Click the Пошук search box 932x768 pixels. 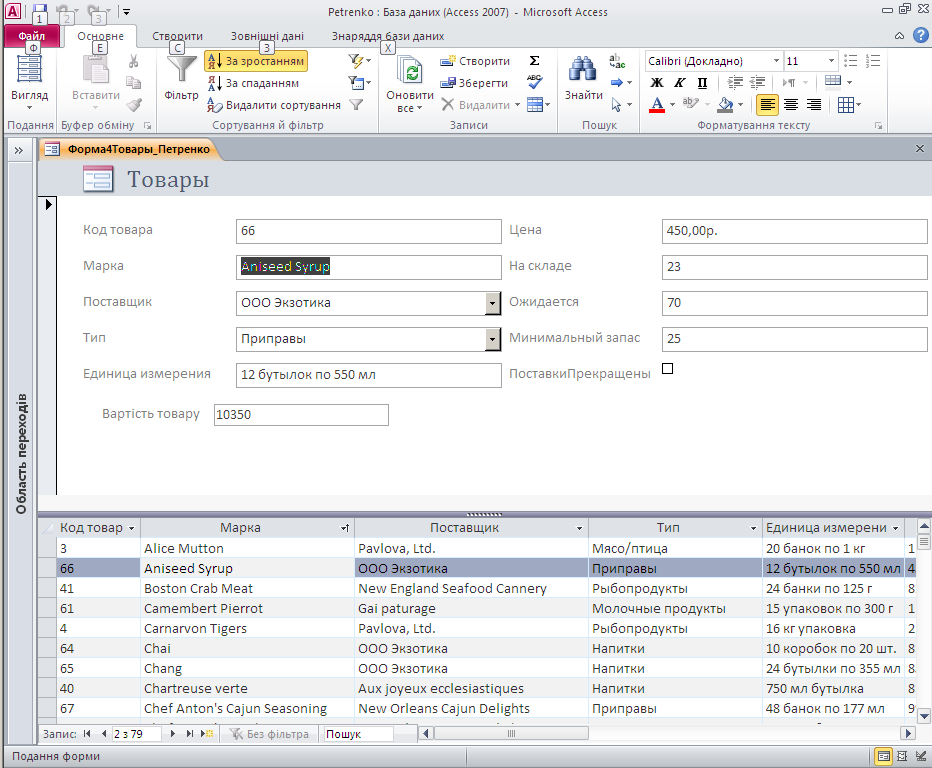357,734
